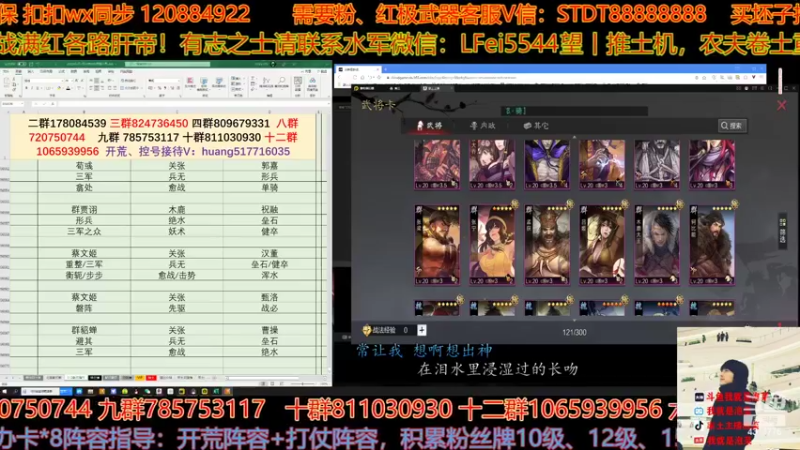Add a new sheet with plus button
Viewport: 800px width, 450px height.
click(x=215, y=378)
